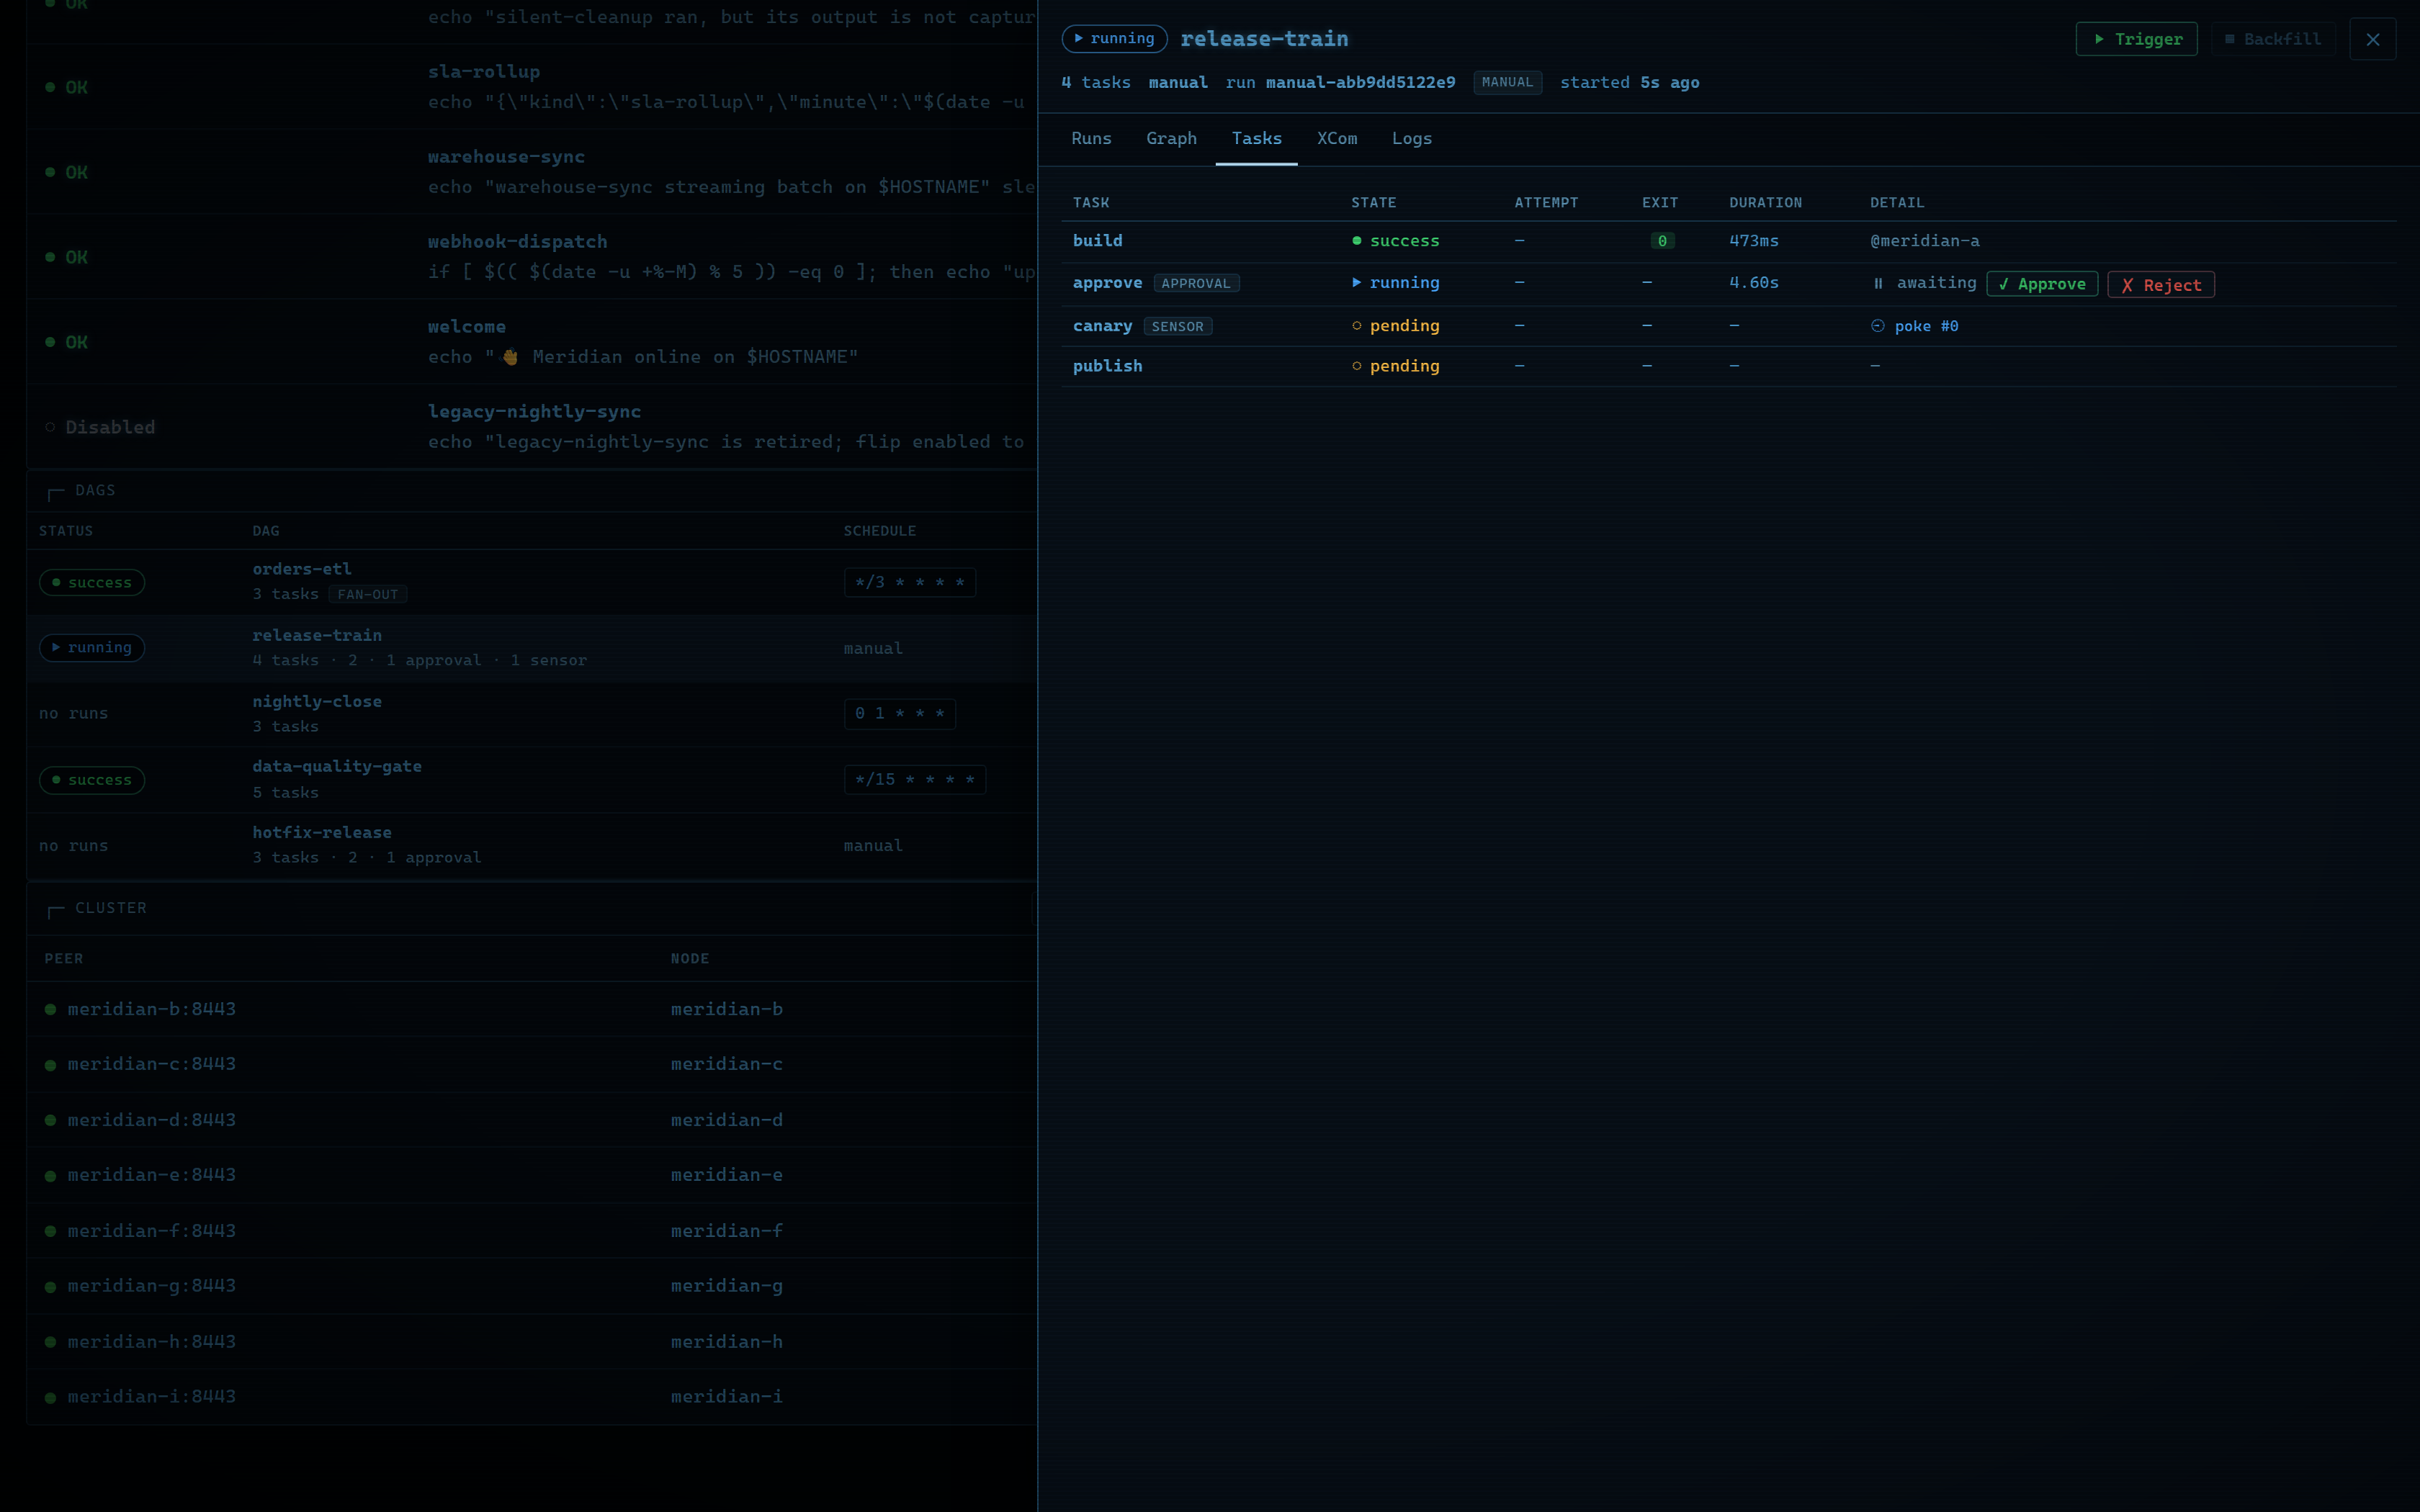Switch to the Graph tab
This screenshot has height=1512, width=2420.
(x=1171, y=139)
